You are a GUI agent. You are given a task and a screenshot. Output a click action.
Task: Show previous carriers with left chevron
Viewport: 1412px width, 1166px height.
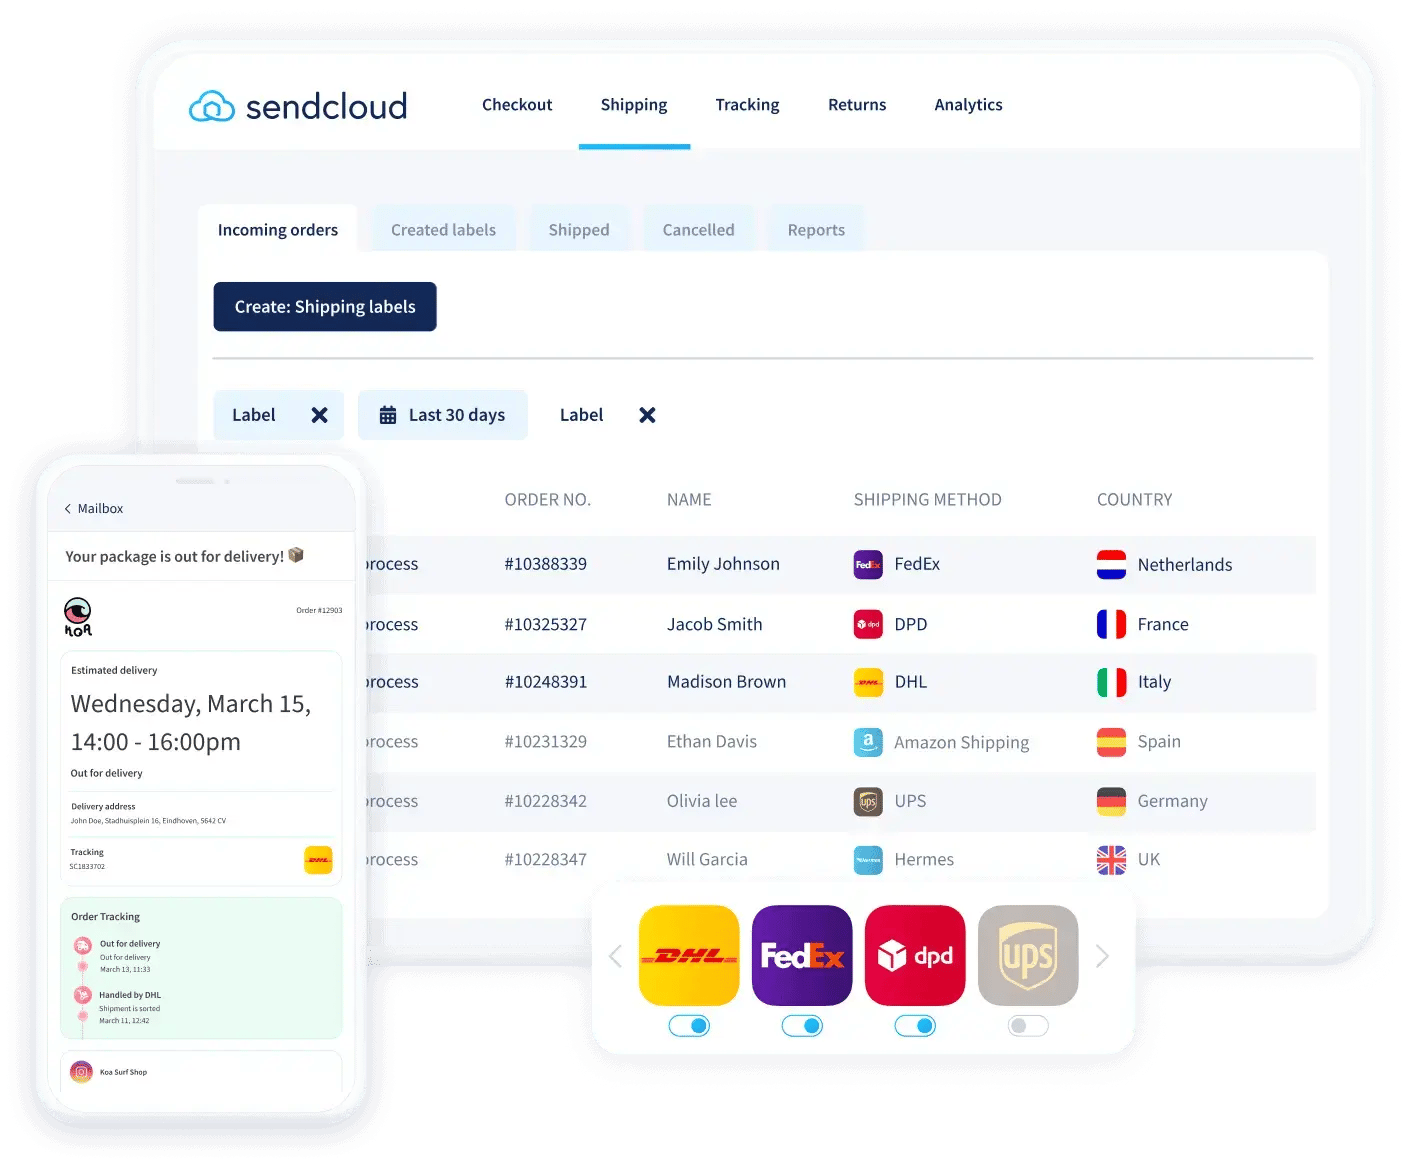[x=615, y=957]
